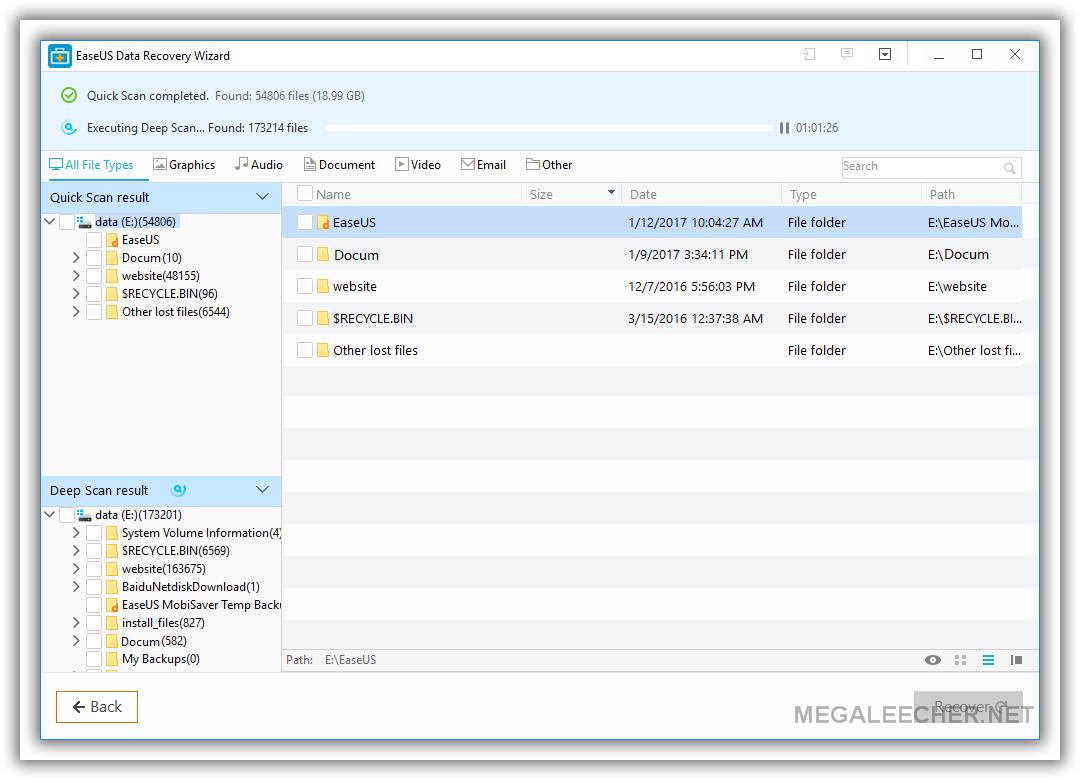Viewport: 1080px width, 780px height.
Task: Switch to thumbnail grid view
Action: [x=961, y=660]
